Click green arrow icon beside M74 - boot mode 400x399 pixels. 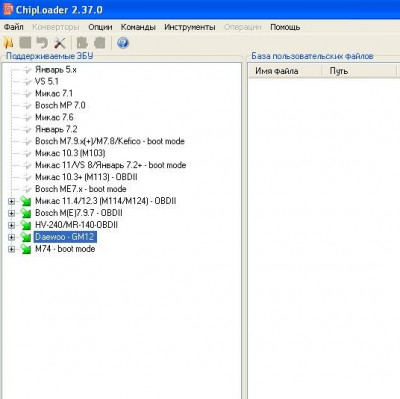click(26, 249)
